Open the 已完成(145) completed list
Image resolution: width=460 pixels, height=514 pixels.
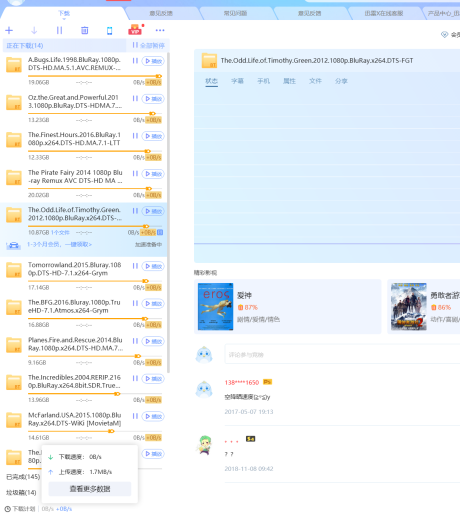point(23,477)
